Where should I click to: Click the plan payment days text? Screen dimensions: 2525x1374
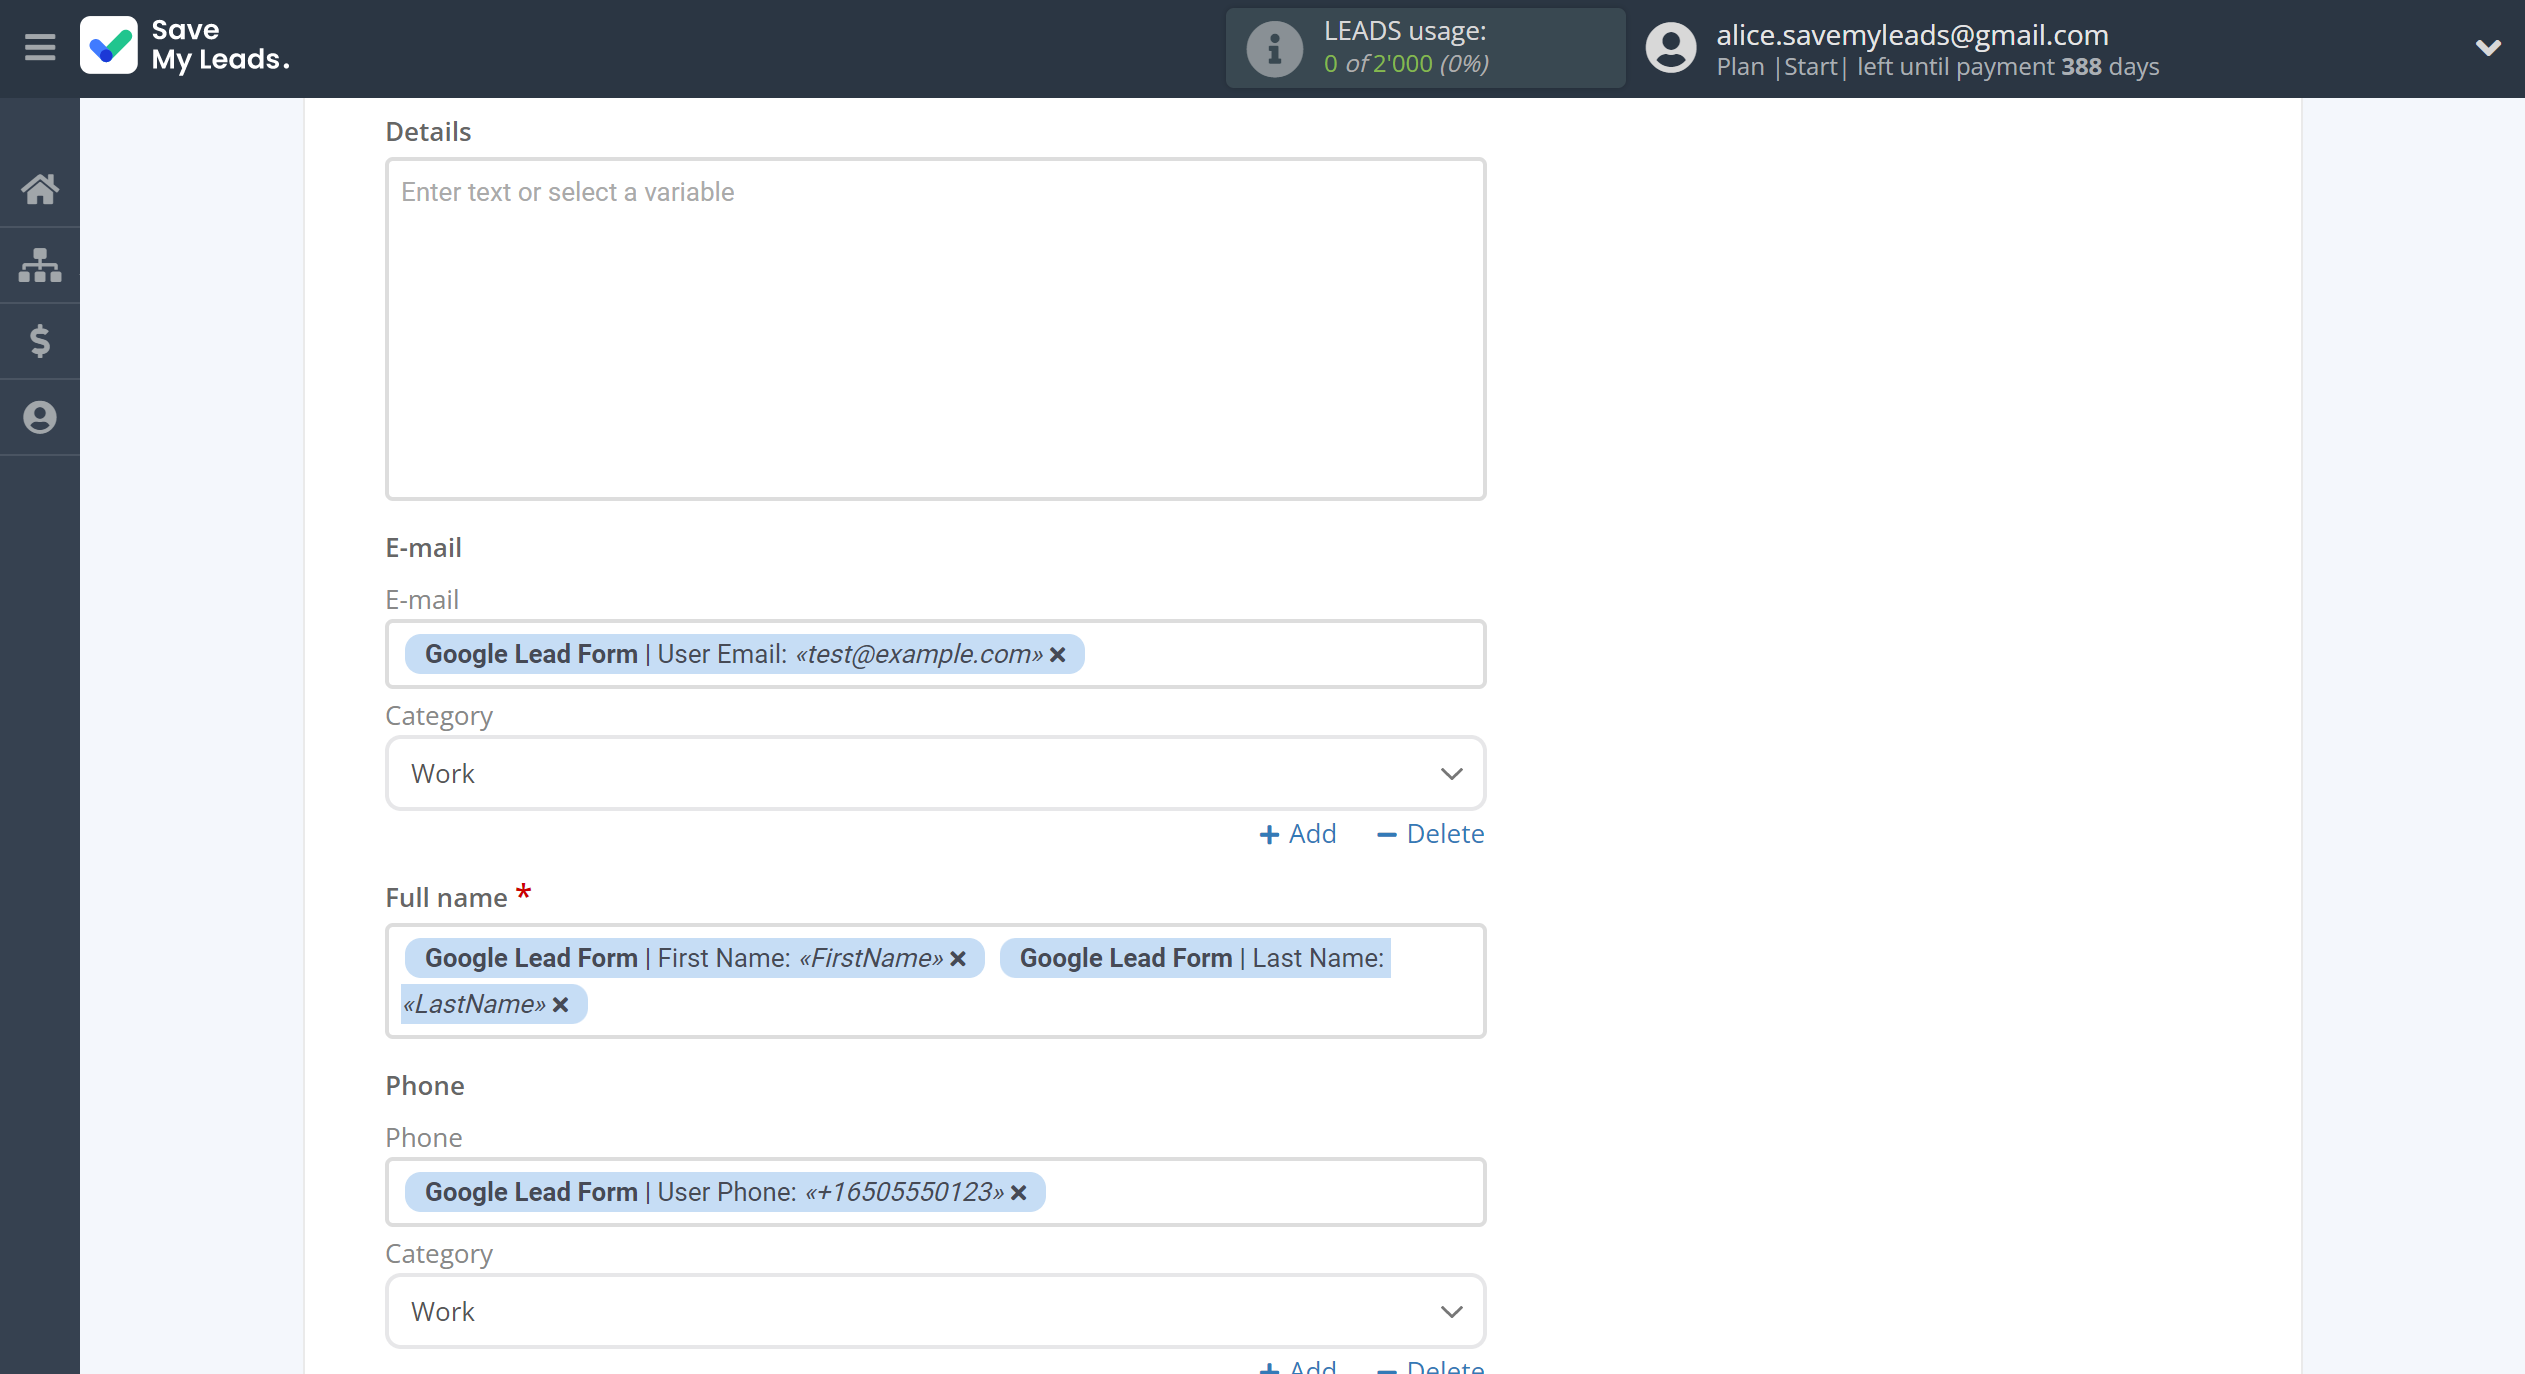coord(1937,67)
